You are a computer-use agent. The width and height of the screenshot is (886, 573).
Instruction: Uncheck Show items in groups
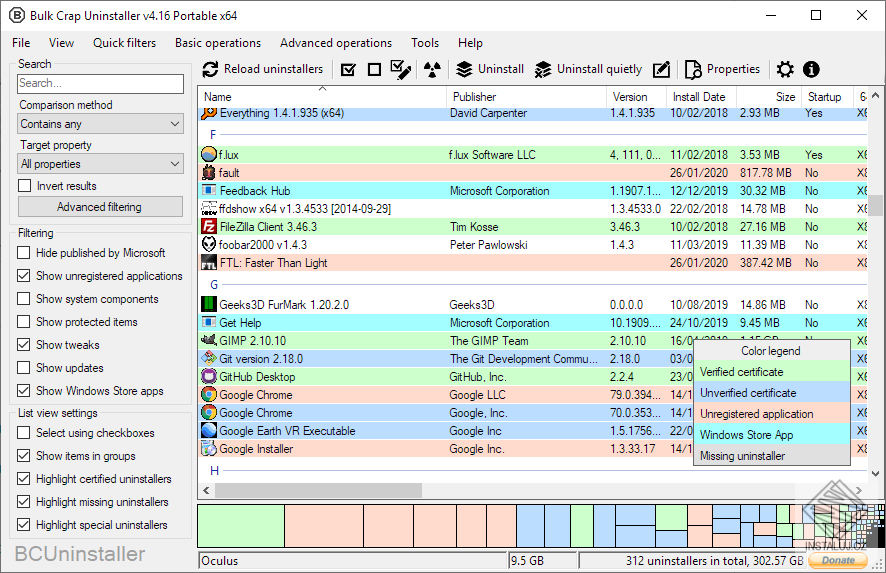pyautogui.click(x=24, y=455)
